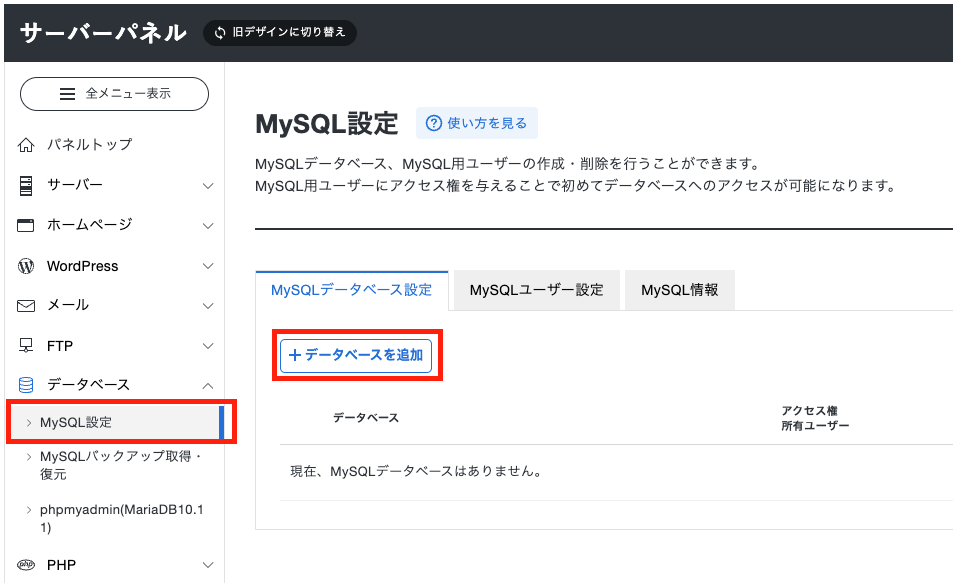The height and width of the screenshot is (583, 953).
Task: Expand the FTP menu chevron
Action: 208,346
